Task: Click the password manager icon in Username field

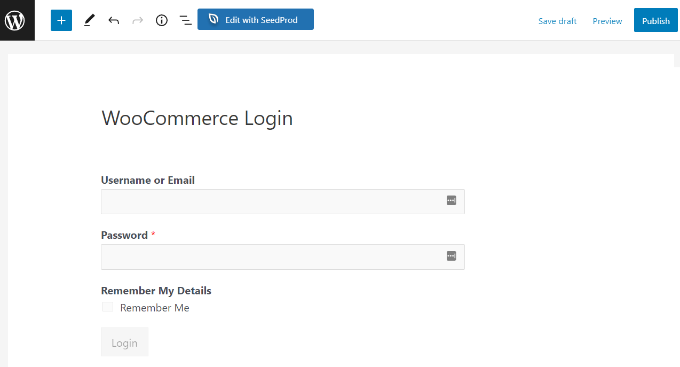Action: tap(451, 200)
